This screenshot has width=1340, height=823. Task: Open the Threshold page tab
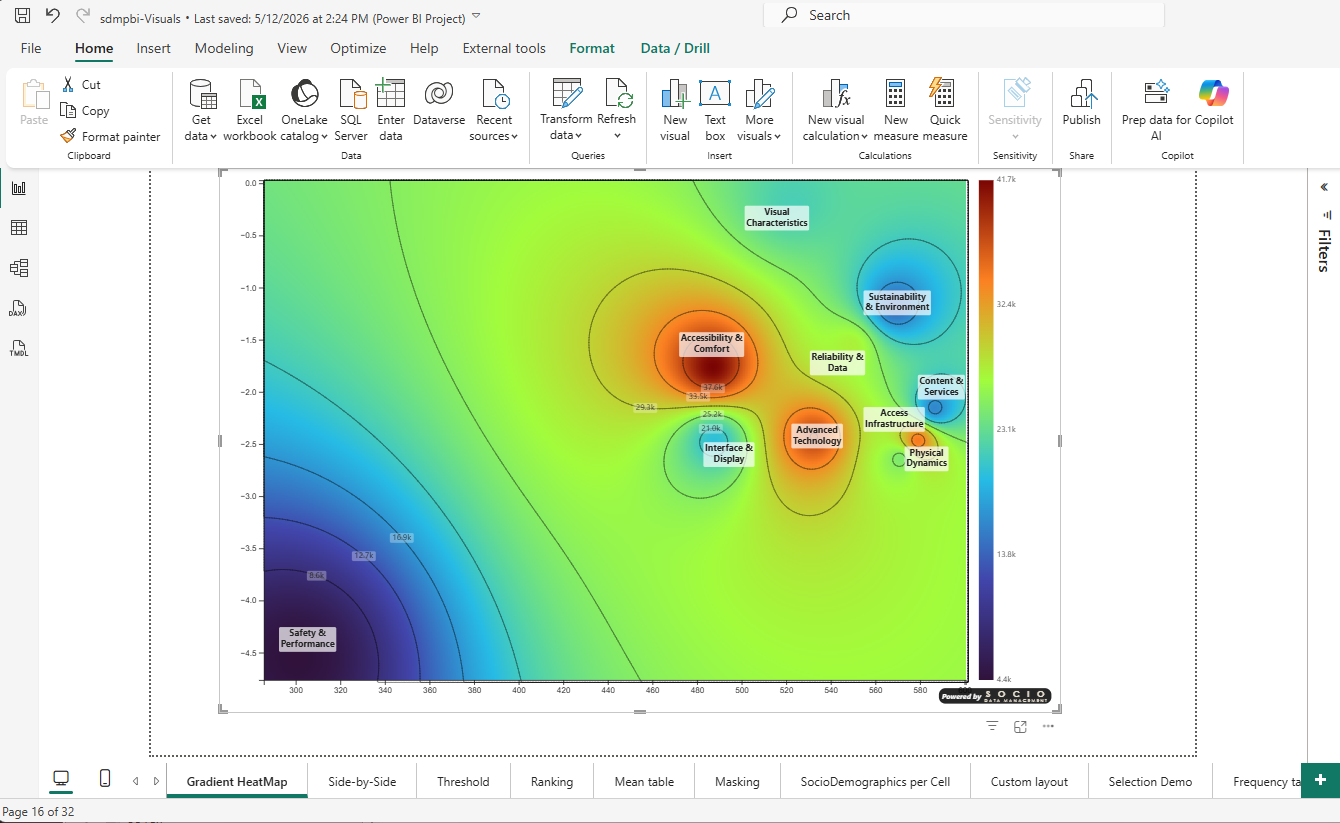click(463, 781)
